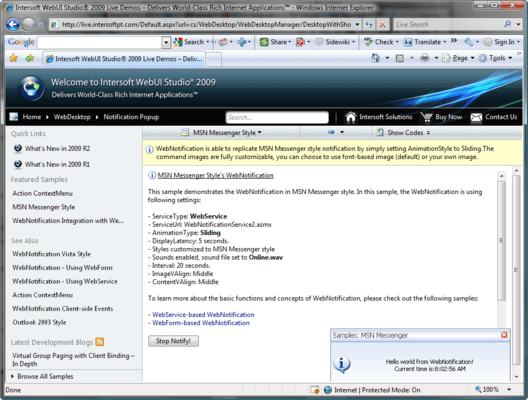This screenshot has width=528, height=400.
Task: Close the MSN Messenger notification popup
Action: [x=504, y=335]
